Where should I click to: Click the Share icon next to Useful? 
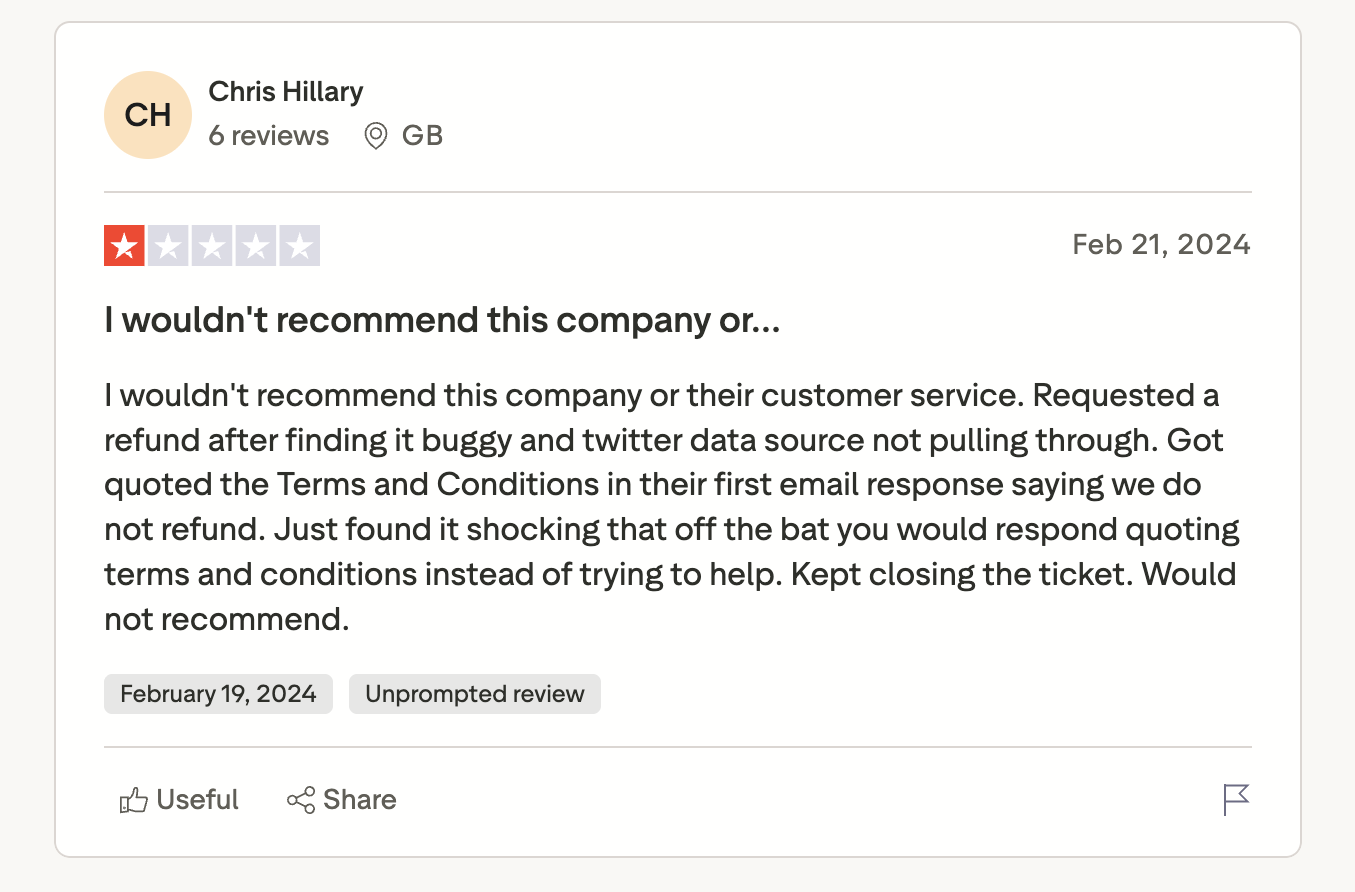pos(299,799)
